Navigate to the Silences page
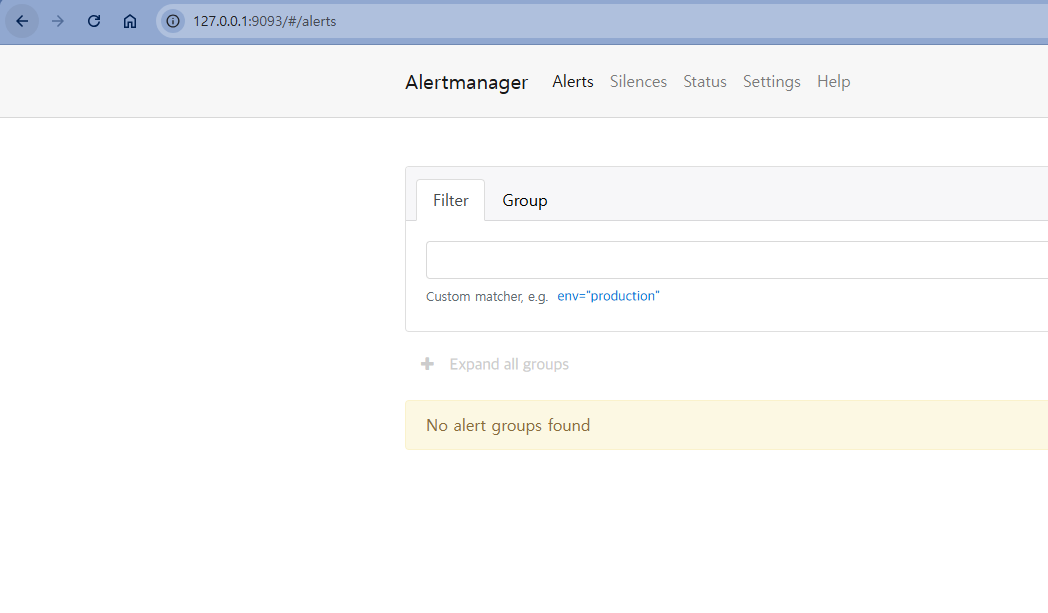 point(638,82)
